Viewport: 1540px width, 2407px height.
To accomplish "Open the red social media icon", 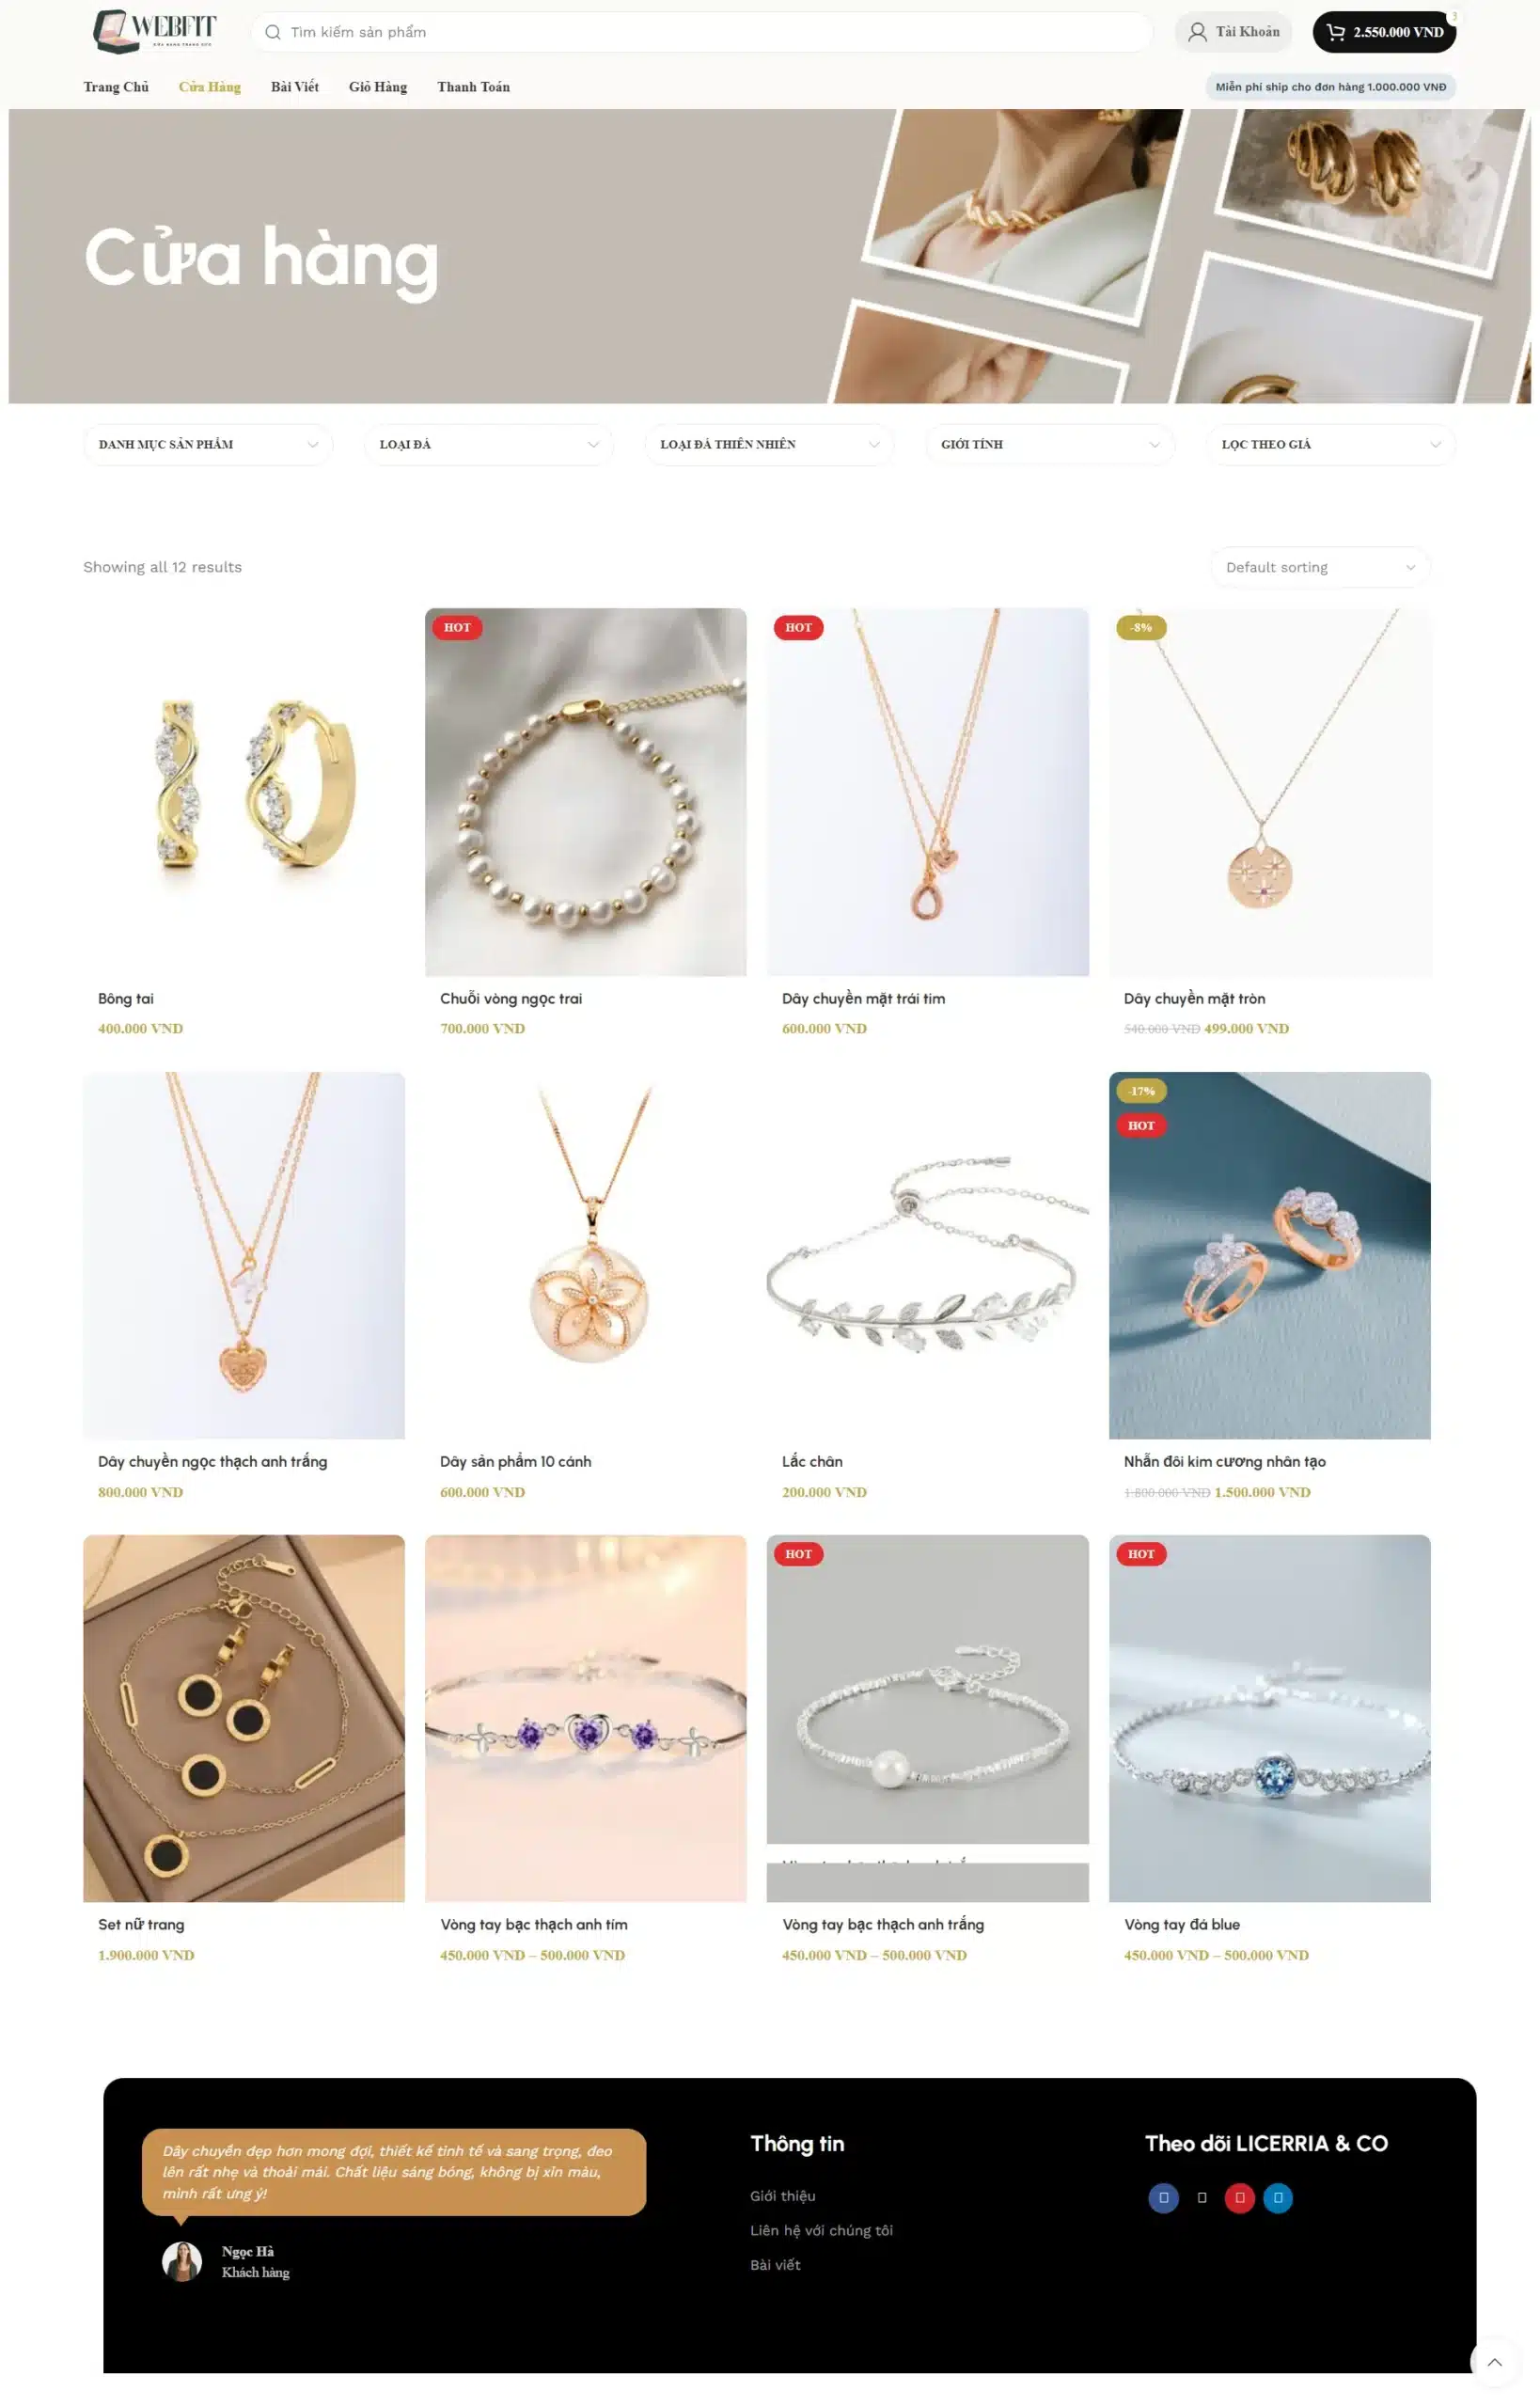I will coord(1240,2197).
